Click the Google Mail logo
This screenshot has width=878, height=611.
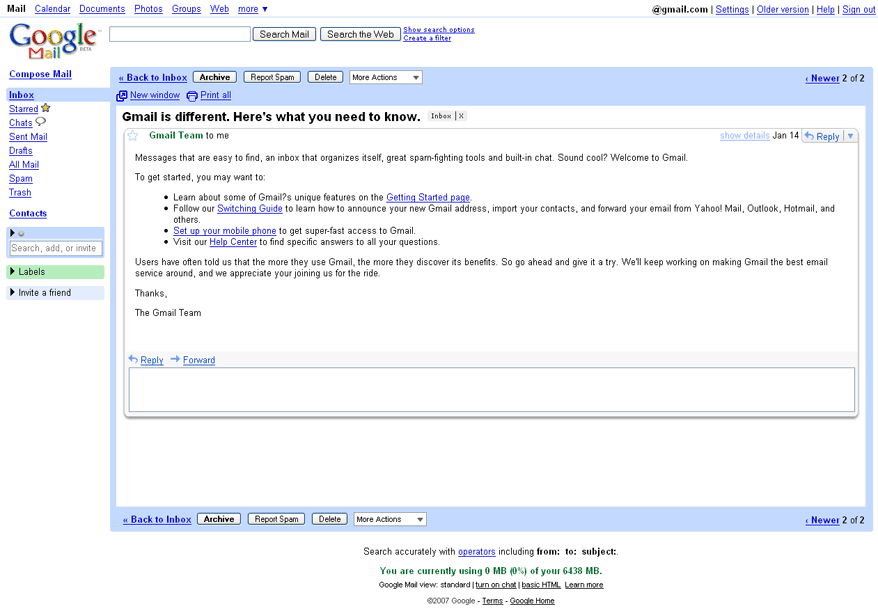[x=53, y=40]
